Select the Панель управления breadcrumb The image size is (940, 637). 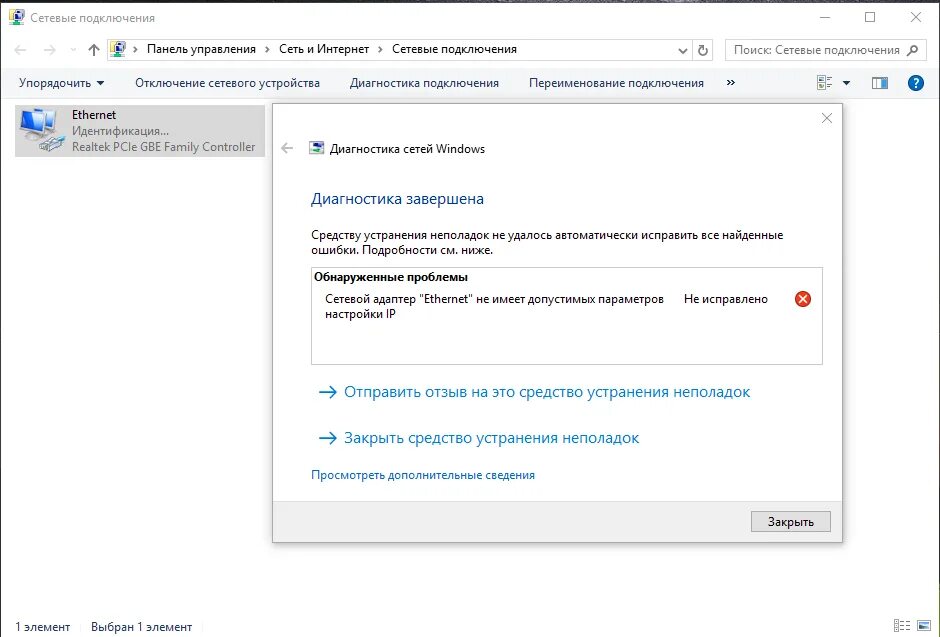pyautogui.click(x=201, y=49)
